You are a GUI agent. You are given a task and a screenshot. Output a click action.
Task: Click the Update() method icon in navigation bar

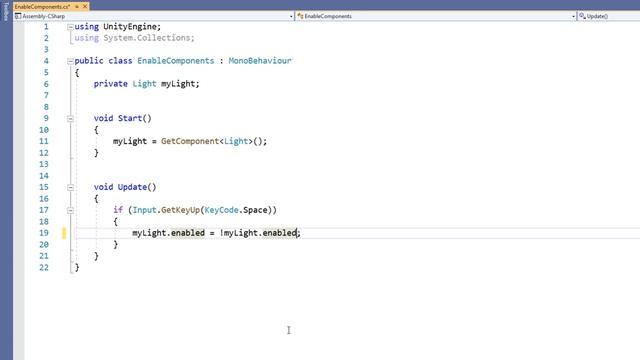pos(582,16)
